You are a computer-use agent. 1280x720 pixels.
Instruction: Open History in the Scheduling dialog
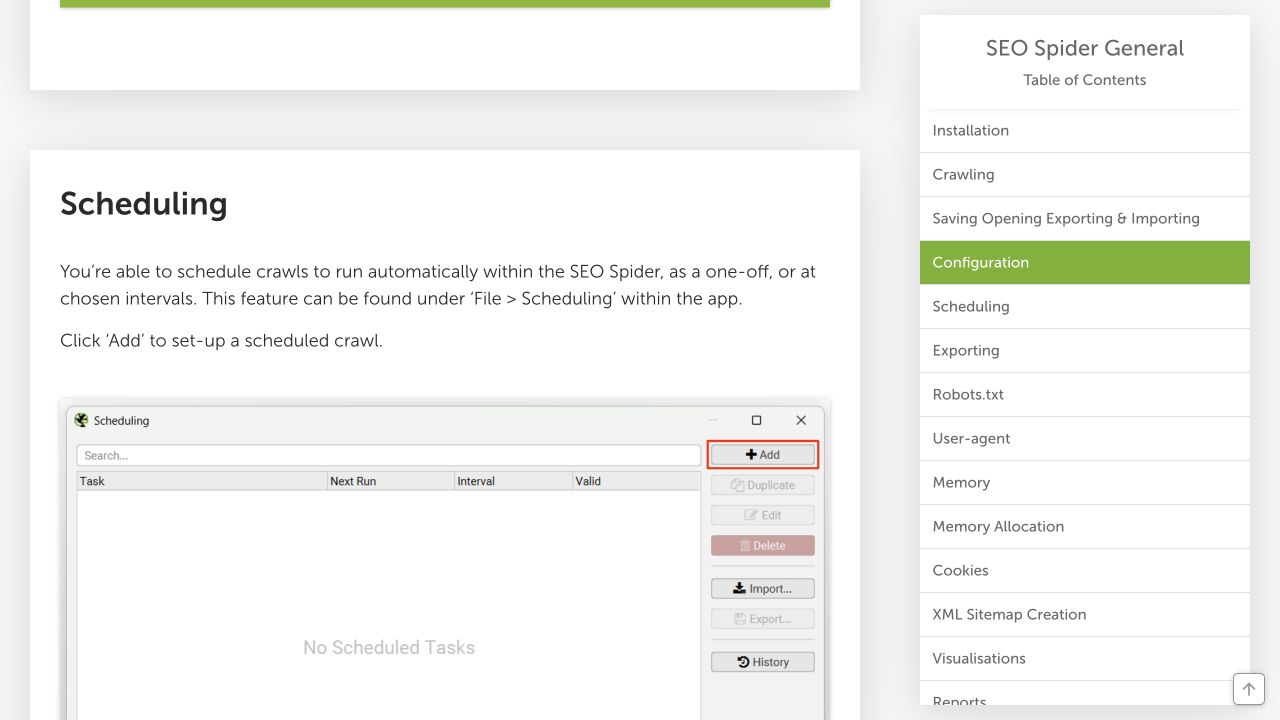763,662
